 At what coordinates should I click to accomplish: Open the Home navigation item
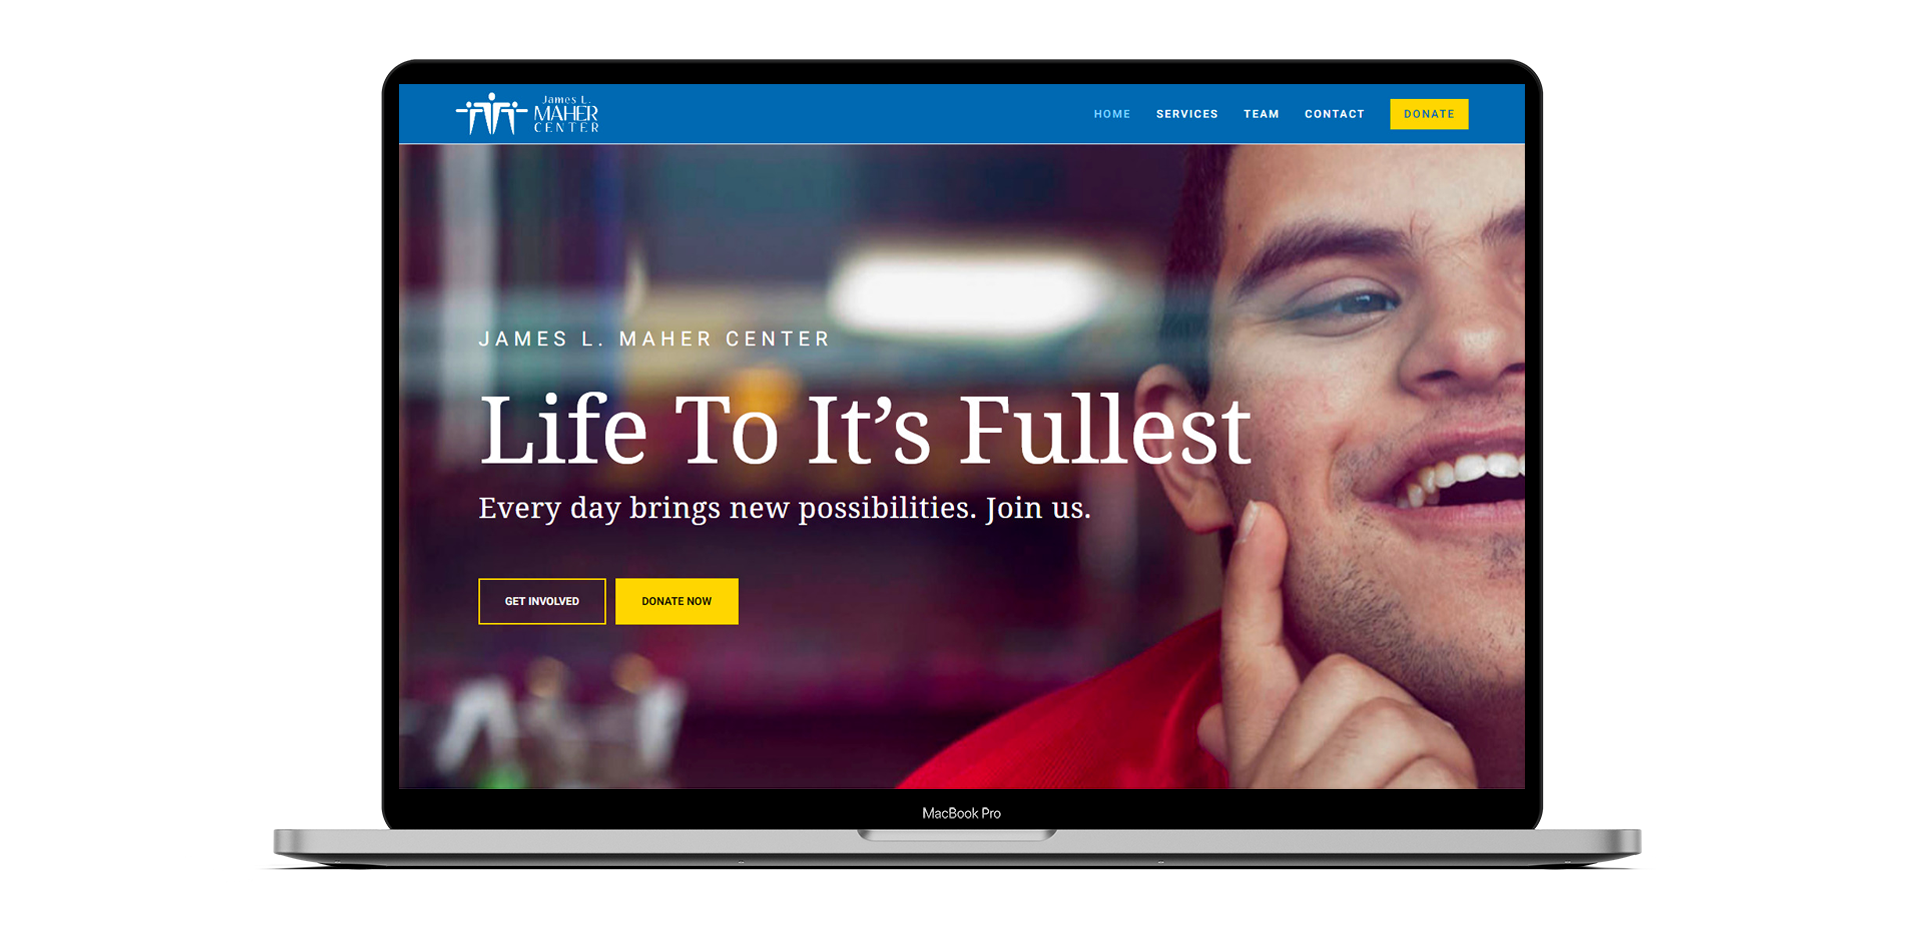click(x=1112, y=114)
